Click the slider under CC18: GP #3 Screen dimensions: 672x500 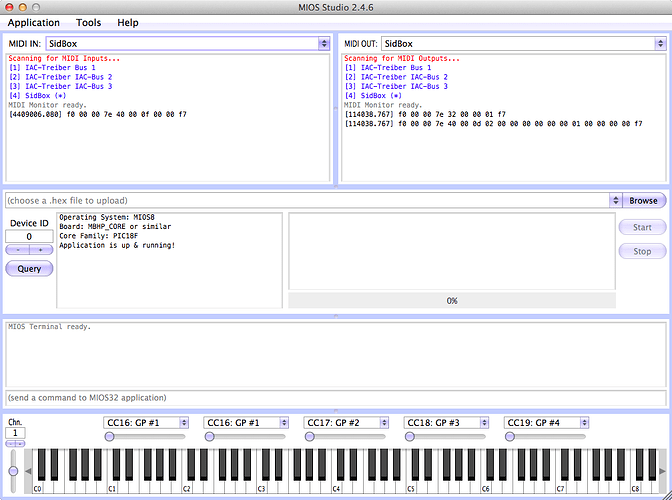pos(446,437)
